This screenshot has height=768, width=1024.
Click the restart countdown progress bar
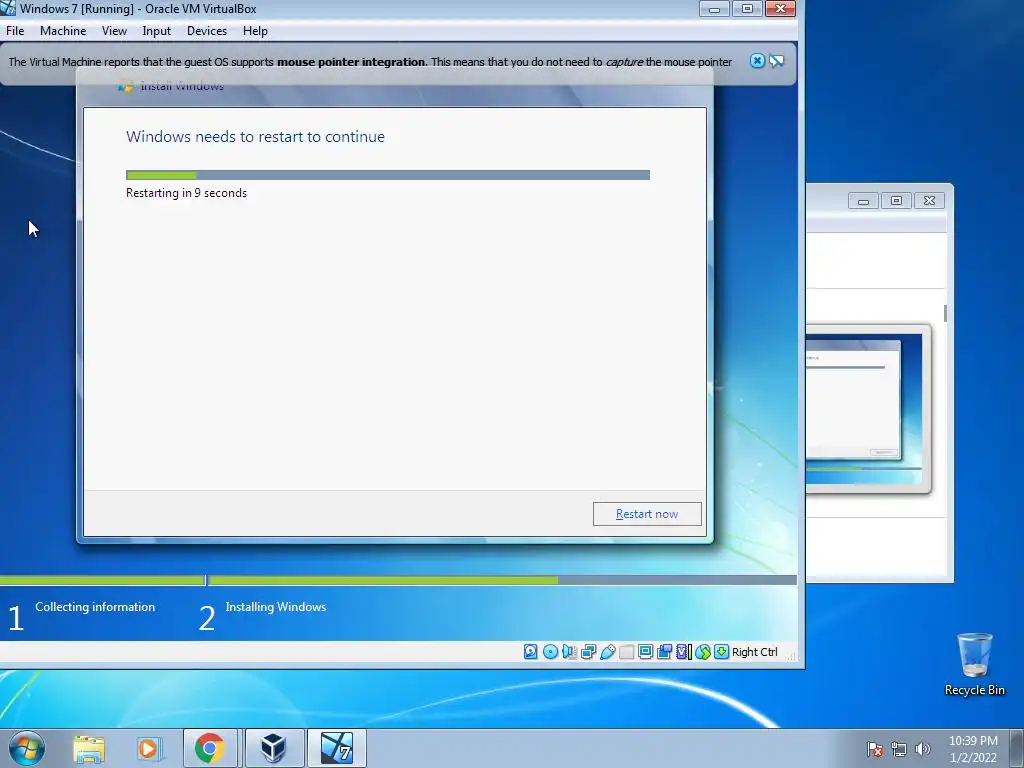388,175
